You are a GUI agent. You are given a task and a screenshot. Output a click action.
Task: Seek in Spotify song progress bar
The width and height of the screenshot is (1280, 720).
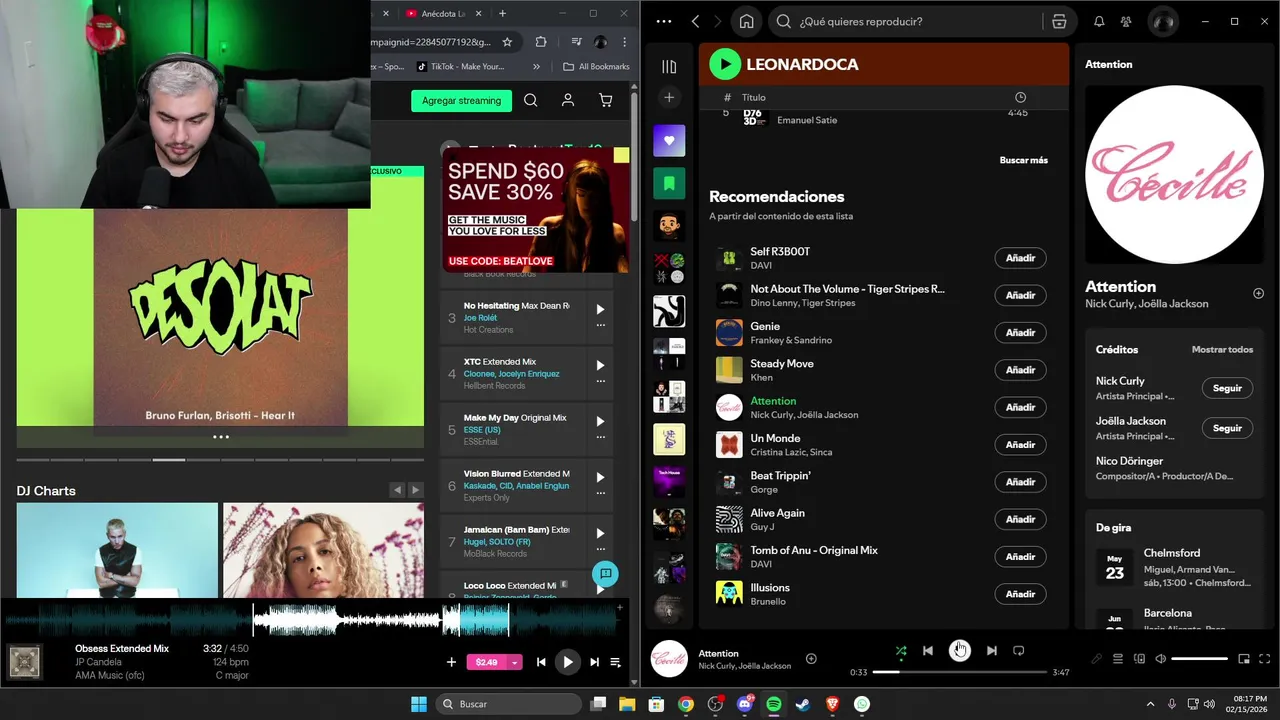(960, 672)
